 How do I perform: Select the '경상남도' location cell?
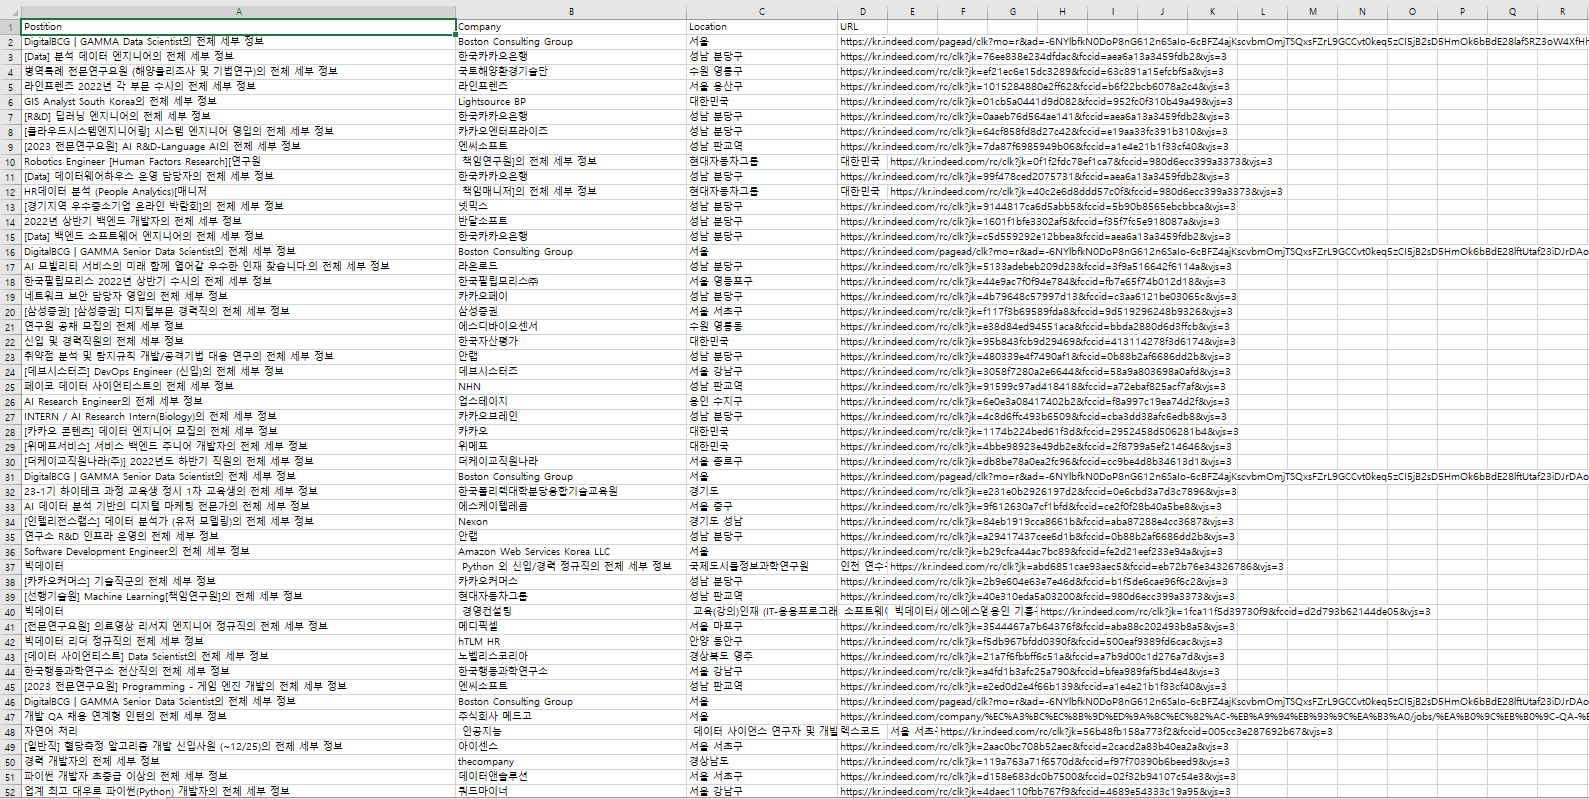(762, 761)
